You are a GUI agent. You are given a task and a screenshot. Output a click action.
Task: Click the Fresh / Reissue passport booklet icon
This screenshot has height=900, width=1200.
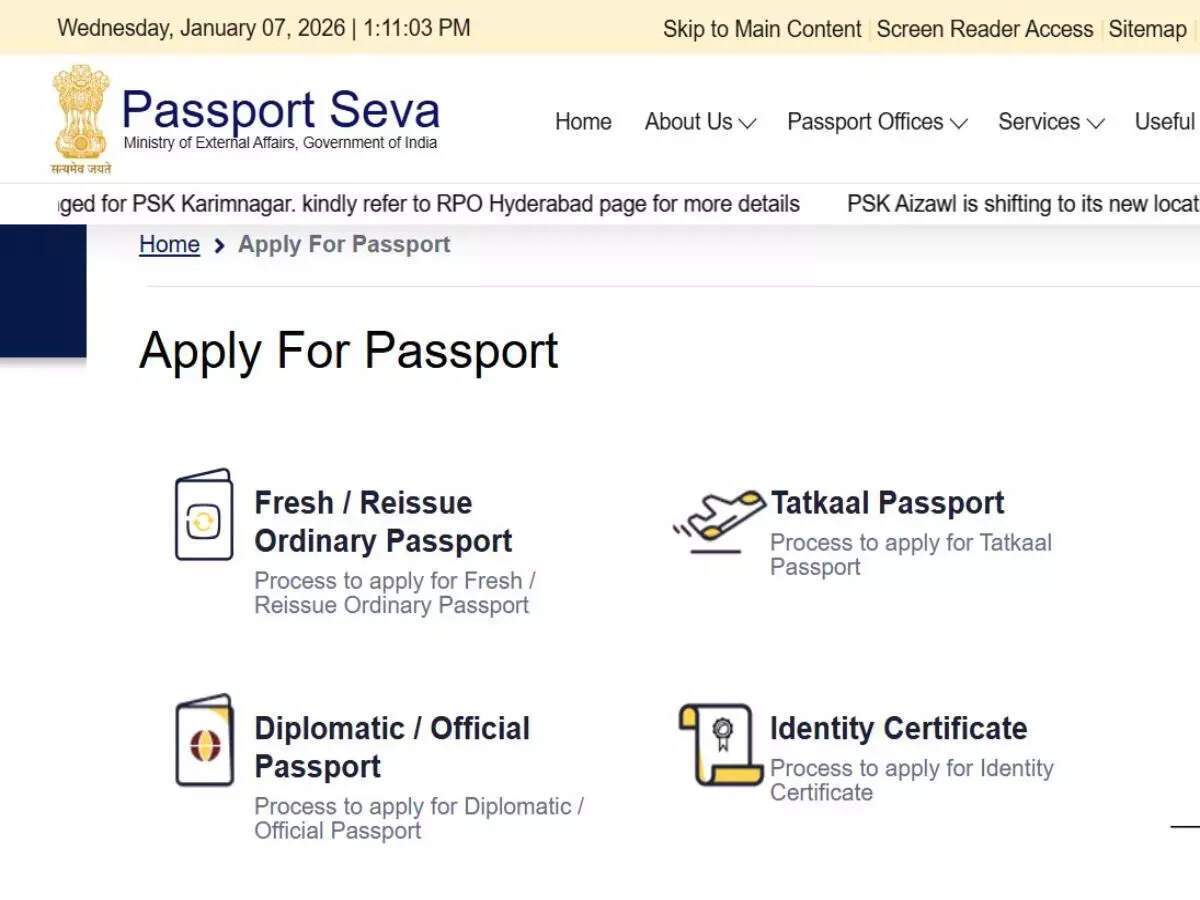tap(203, 515)
